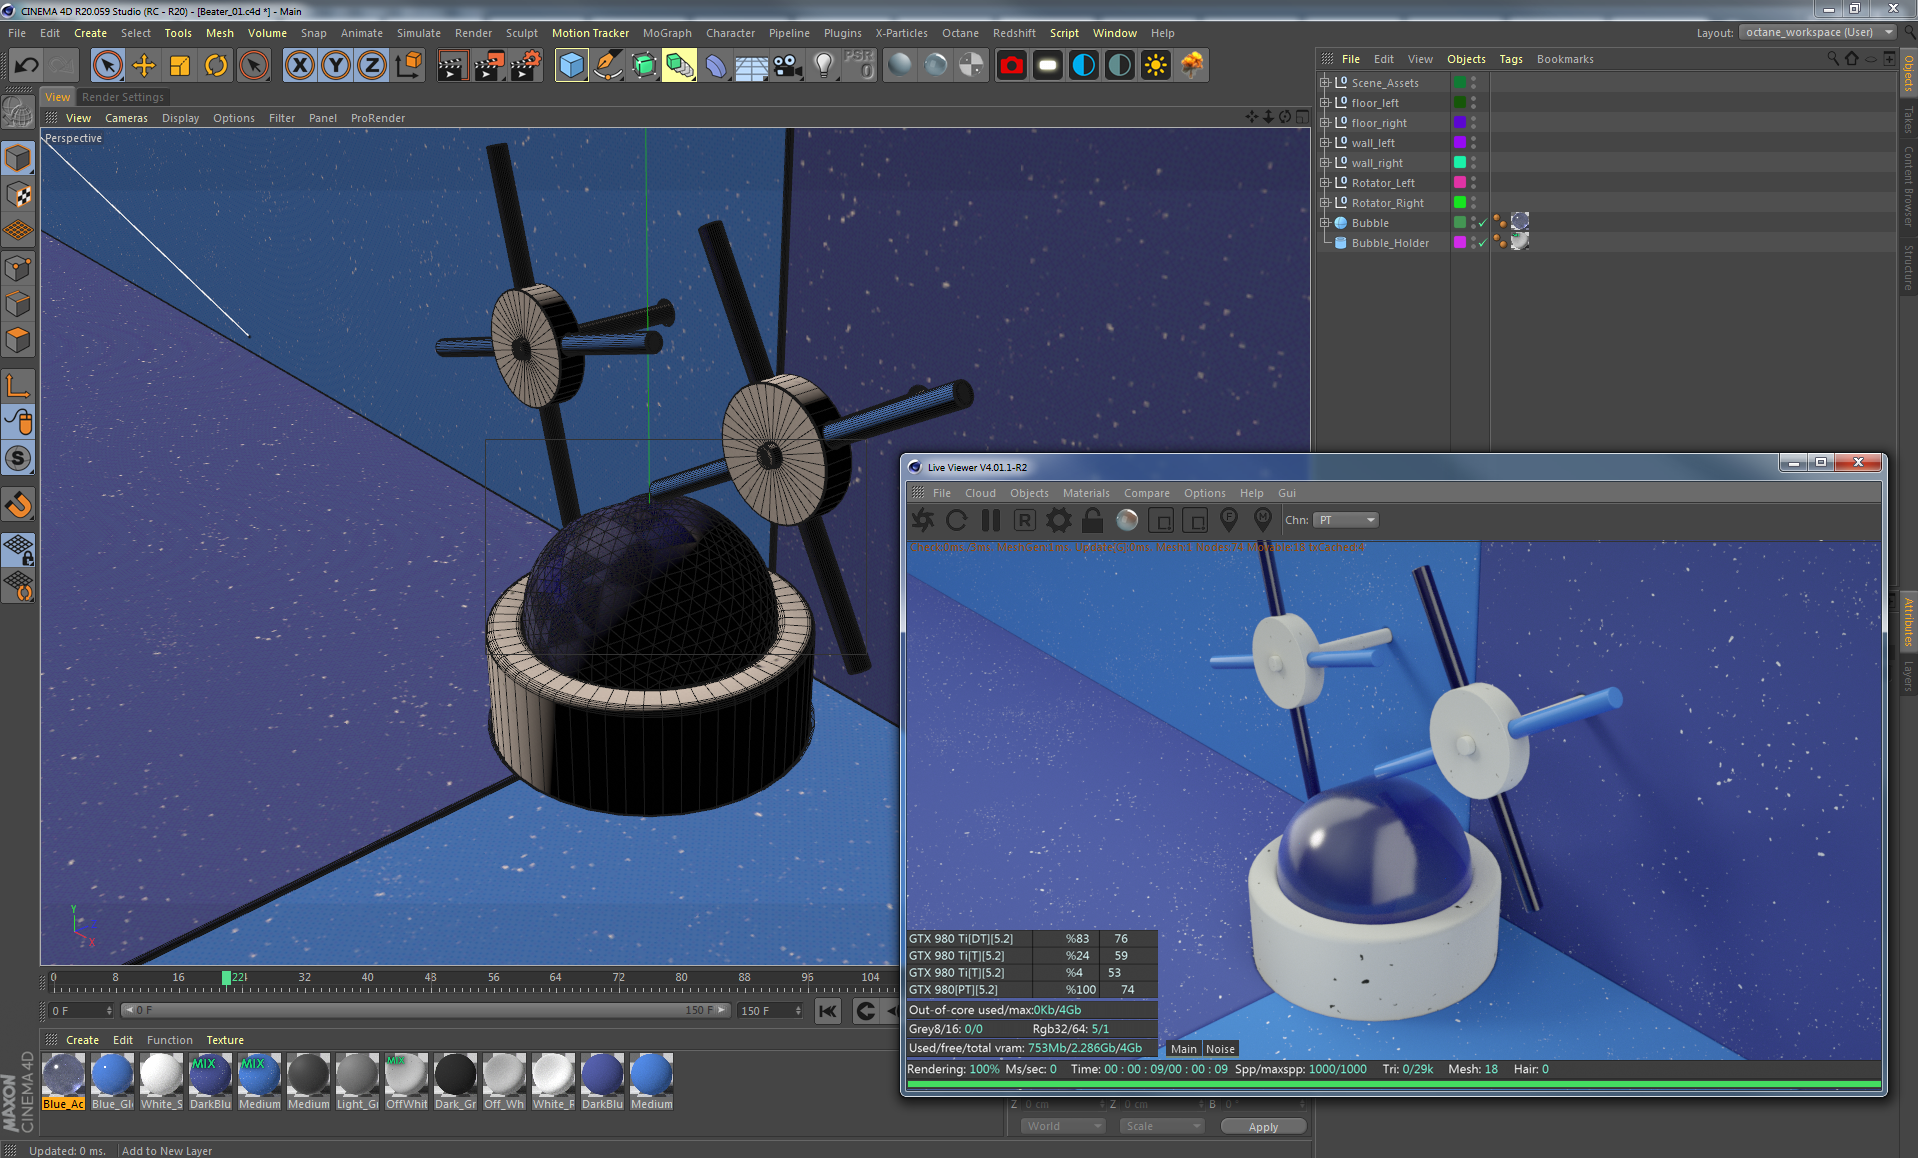Restart the render in Live Viewer
The height and width of the screenshot is (1158, 1918).
(956, 520)
